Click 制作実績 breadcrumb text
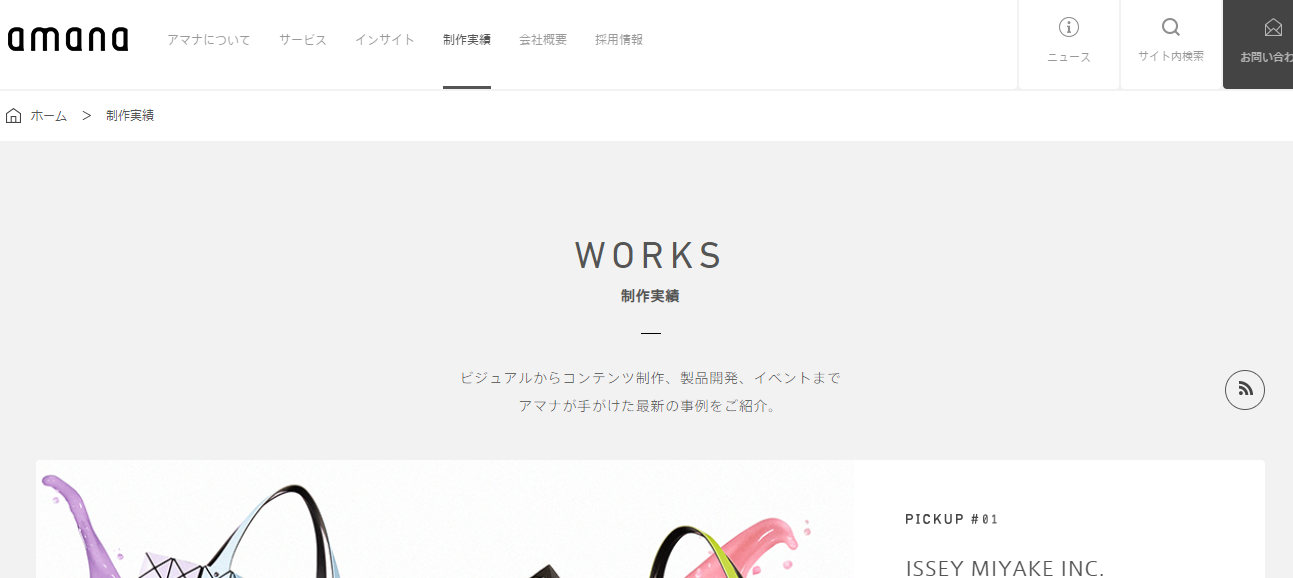Screen dimensions: 1293x578 pos(130,116)
